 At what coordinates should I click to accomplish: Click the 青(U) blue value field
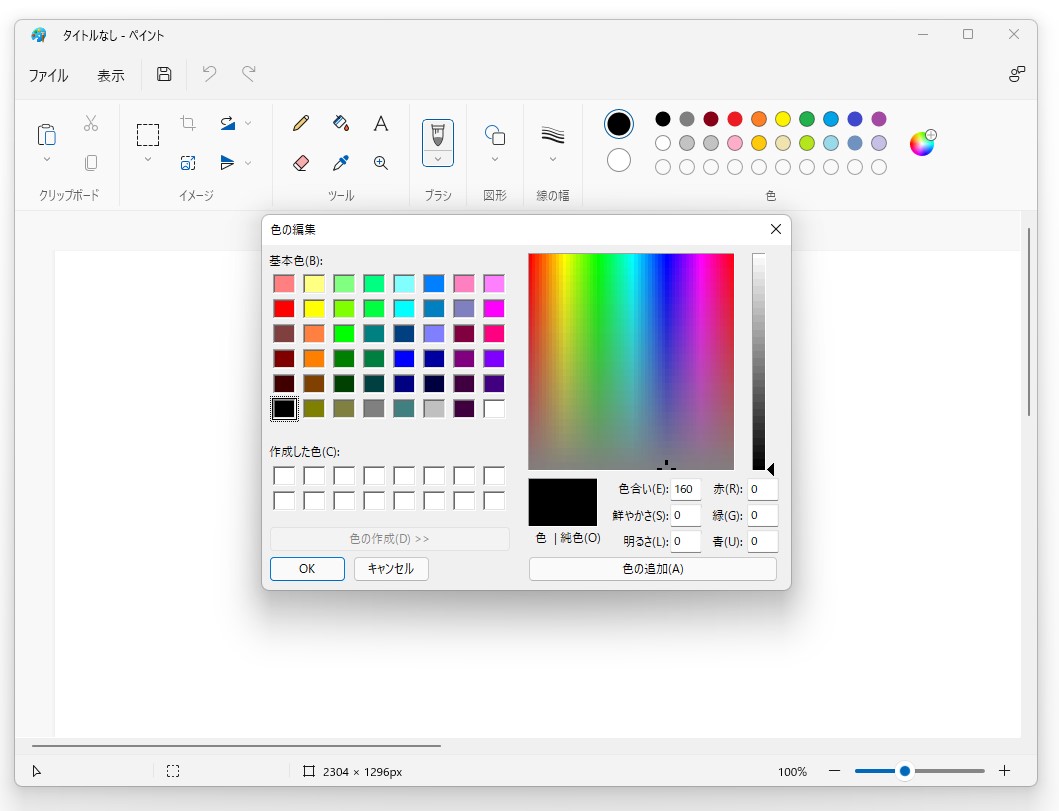(x=763, y=542)
